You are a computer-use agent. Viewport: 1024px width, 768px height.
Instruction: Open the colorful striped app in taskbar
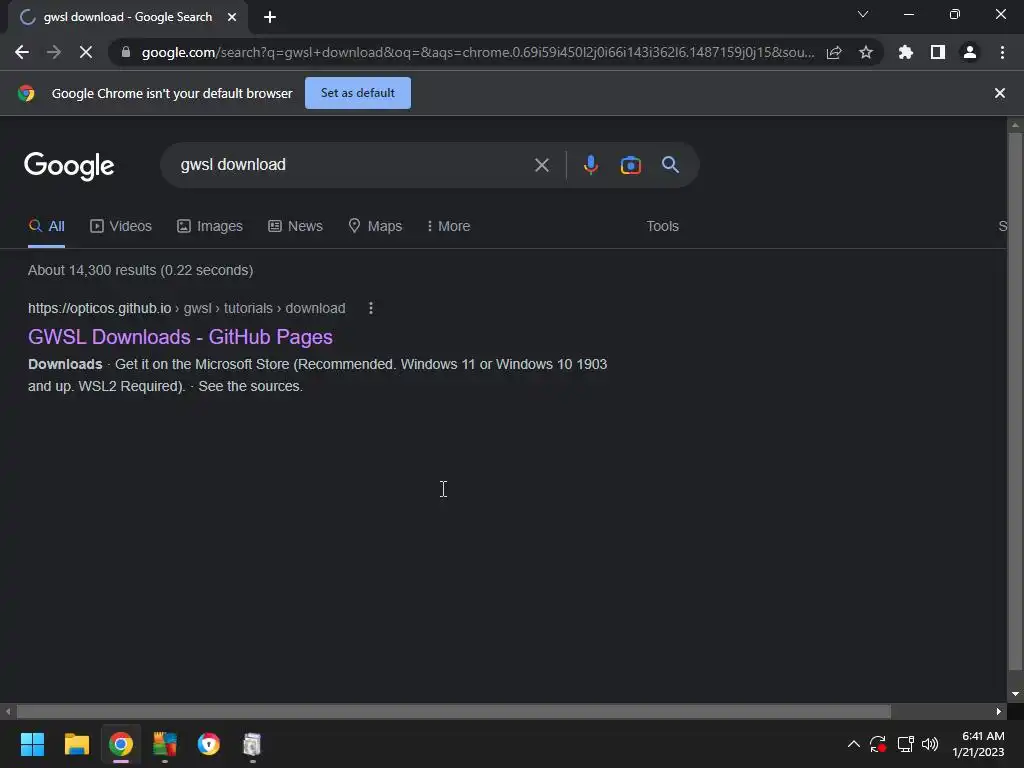coord(165,744)
